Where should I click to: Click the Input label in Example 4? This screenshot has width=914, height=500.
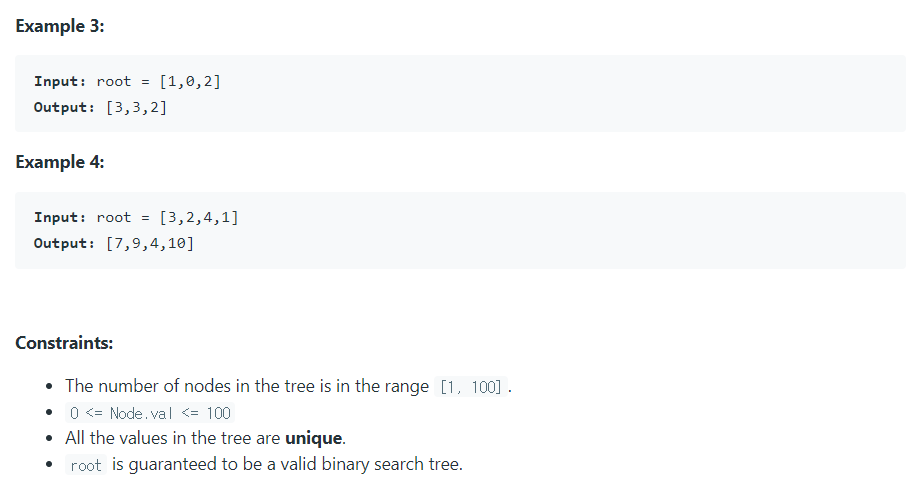(x=60, y=217)
